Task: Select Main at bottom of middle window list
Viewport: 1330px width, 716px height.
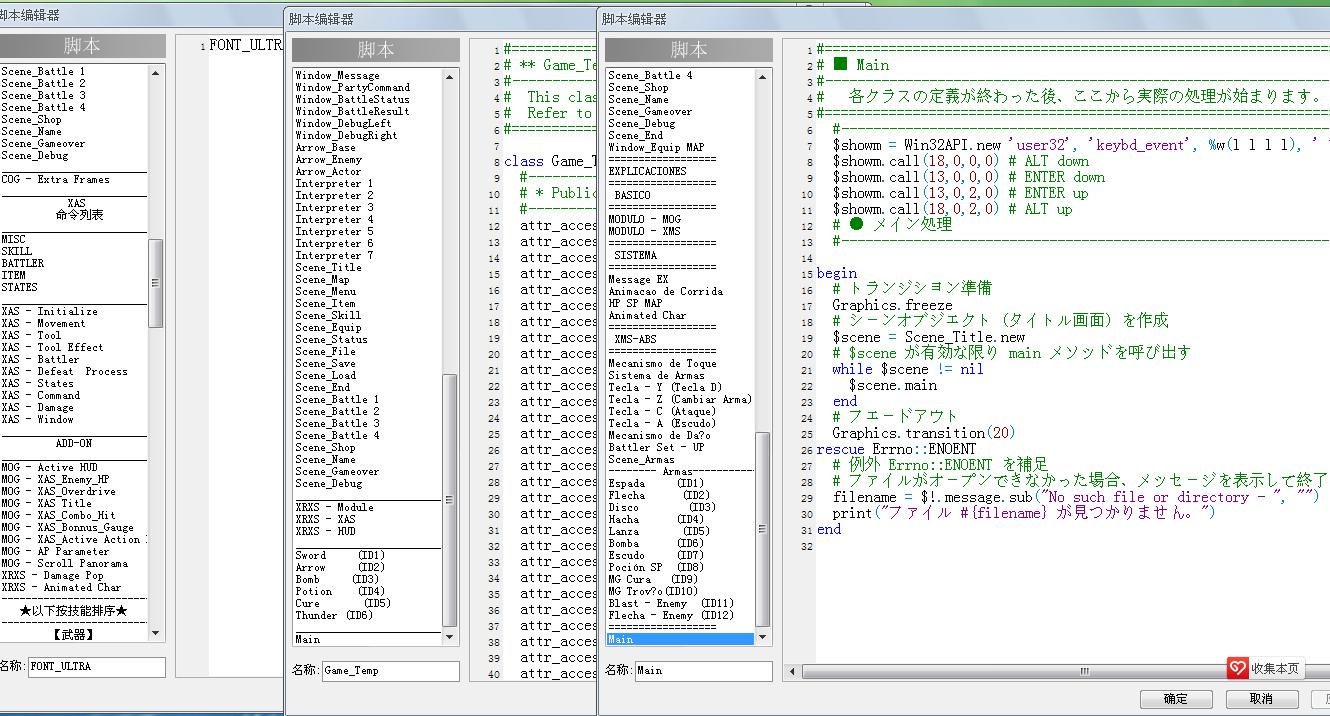Action: (x=308, y=639)
